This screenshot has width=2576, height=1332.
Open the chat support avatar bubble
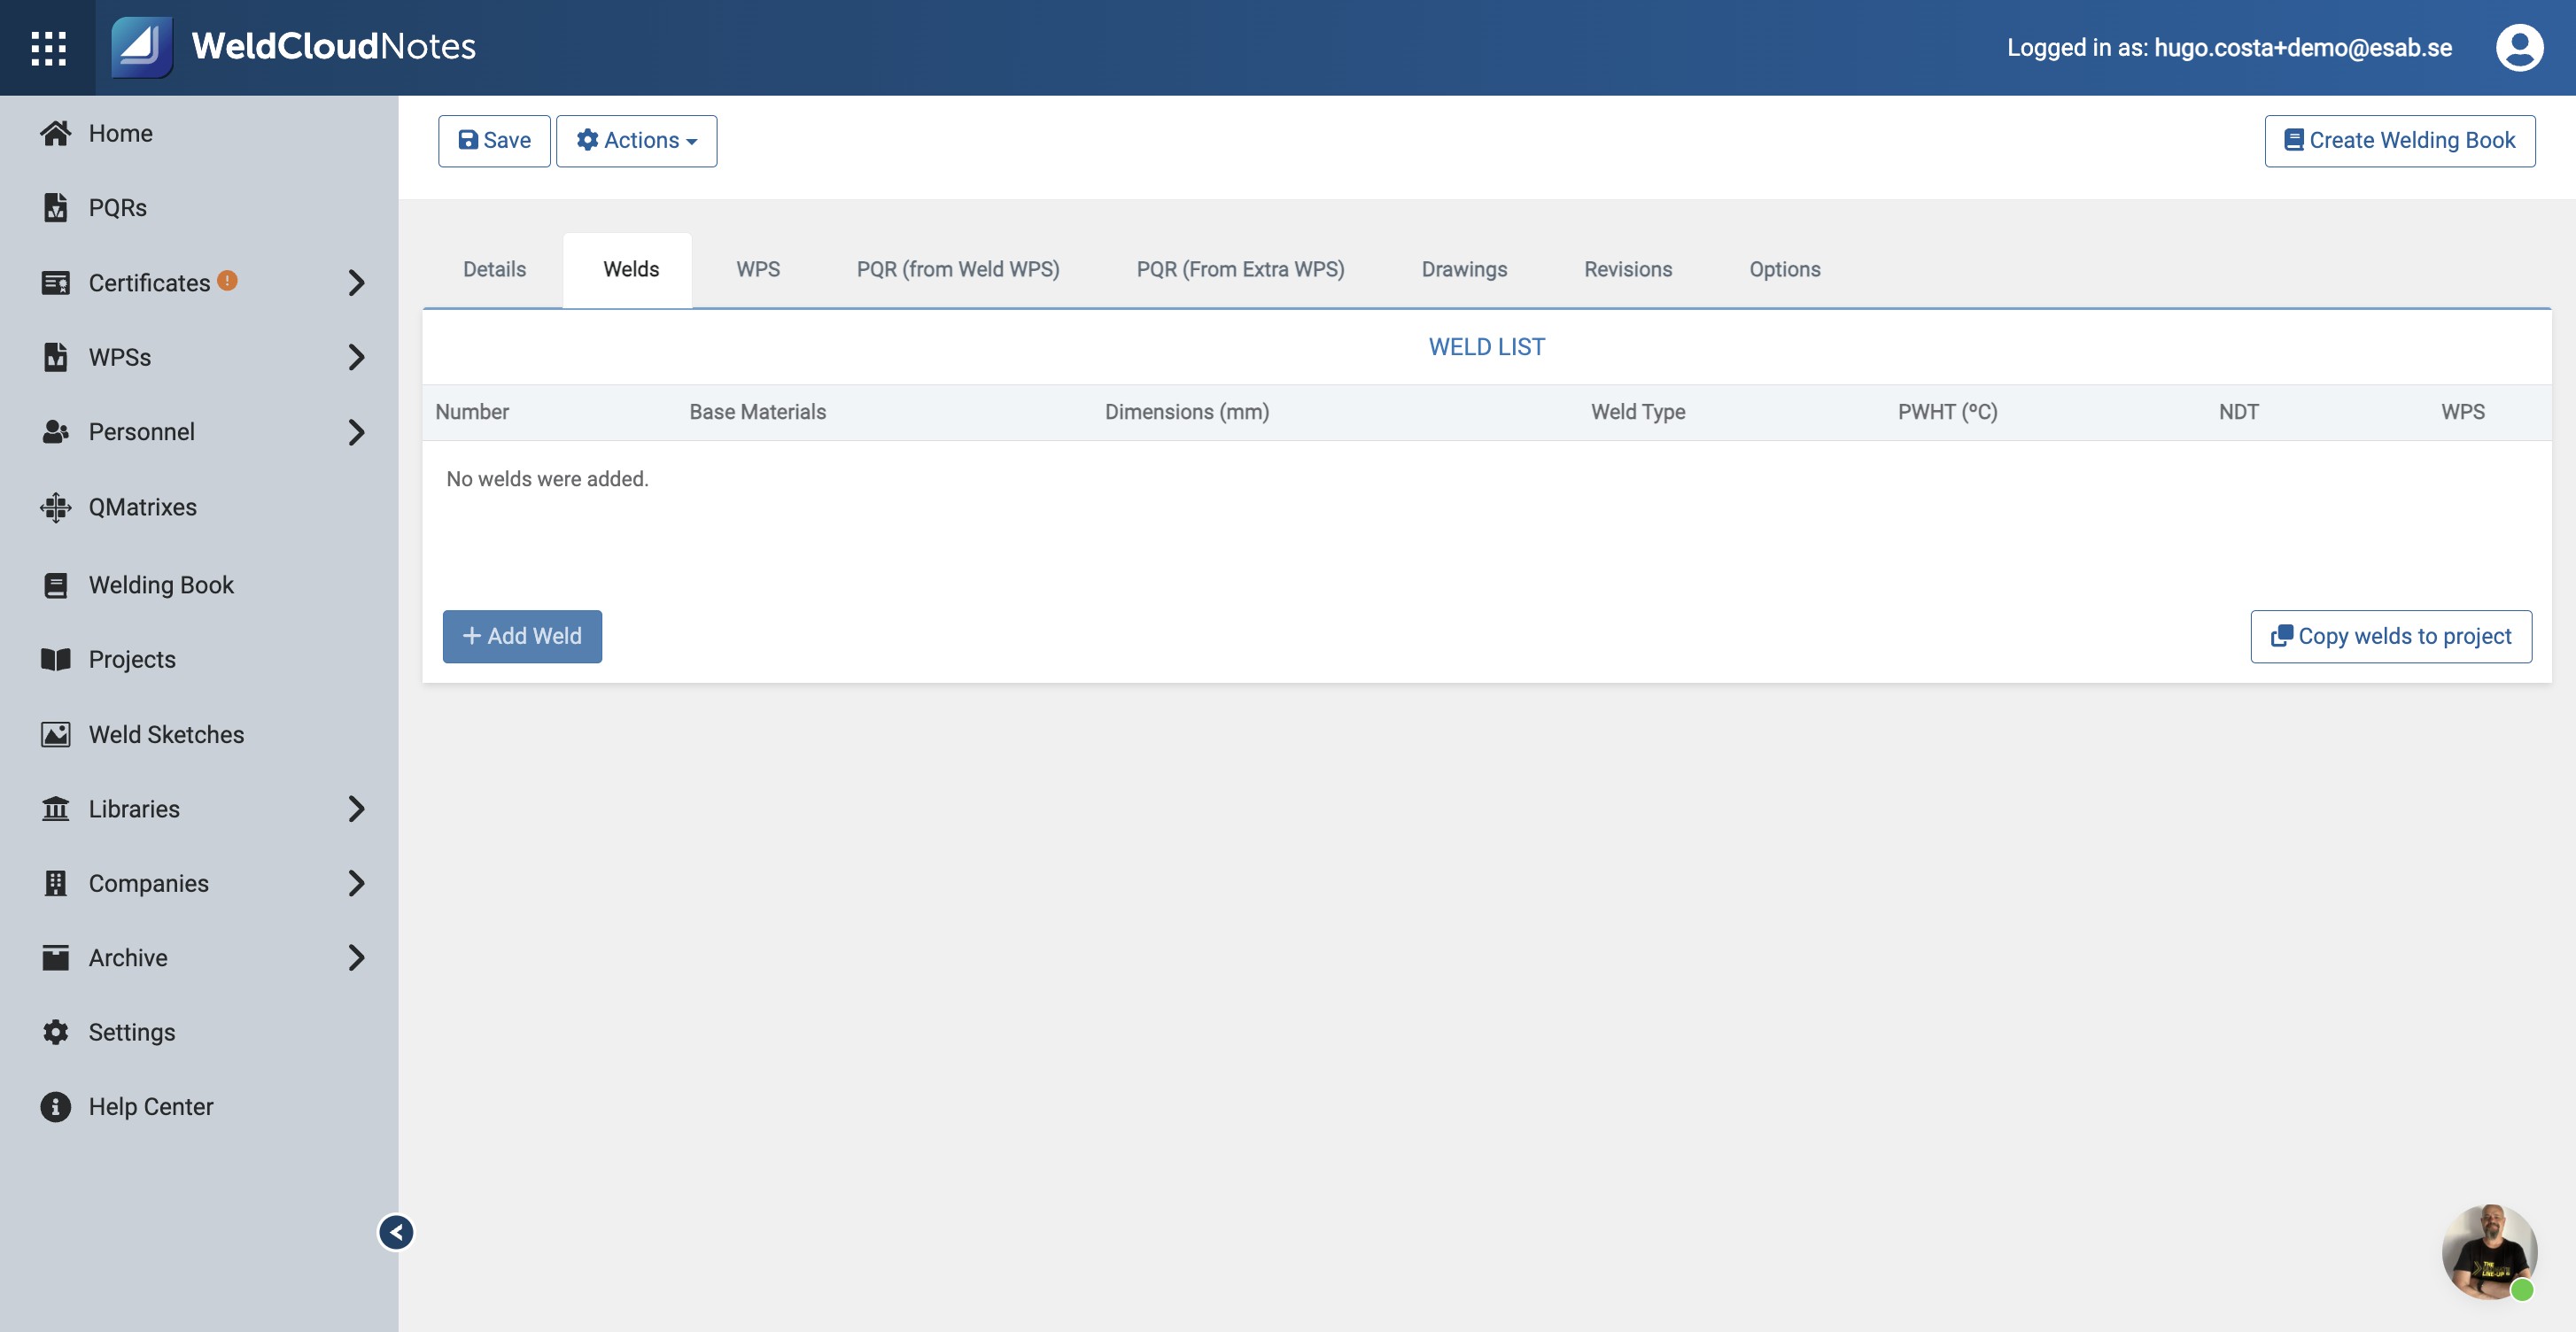2489,1252
